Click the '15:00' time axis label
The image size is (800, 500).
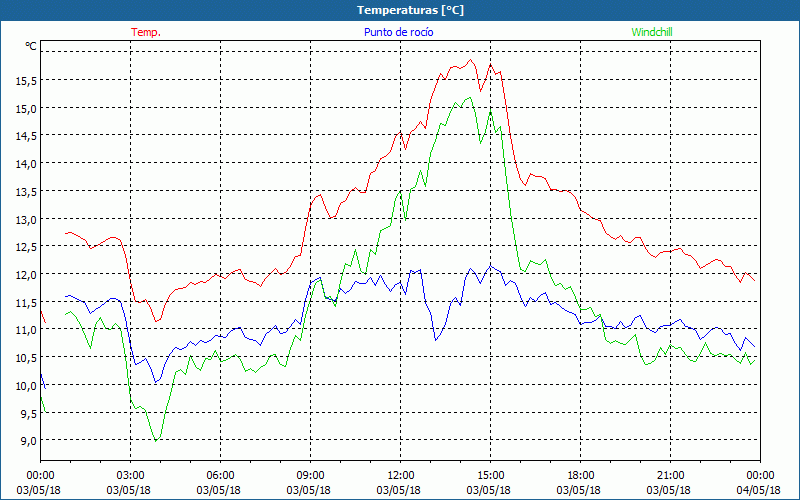[x=490, y=476]
